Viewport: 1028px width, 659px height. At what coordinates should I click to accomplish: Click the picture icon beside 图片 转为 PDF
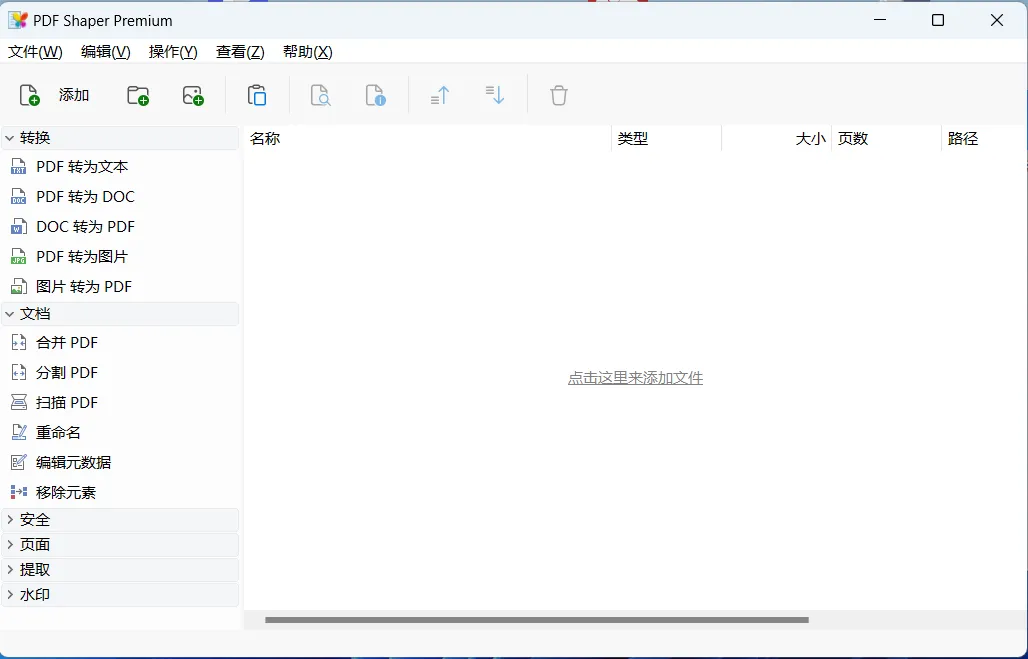[18, 287]
